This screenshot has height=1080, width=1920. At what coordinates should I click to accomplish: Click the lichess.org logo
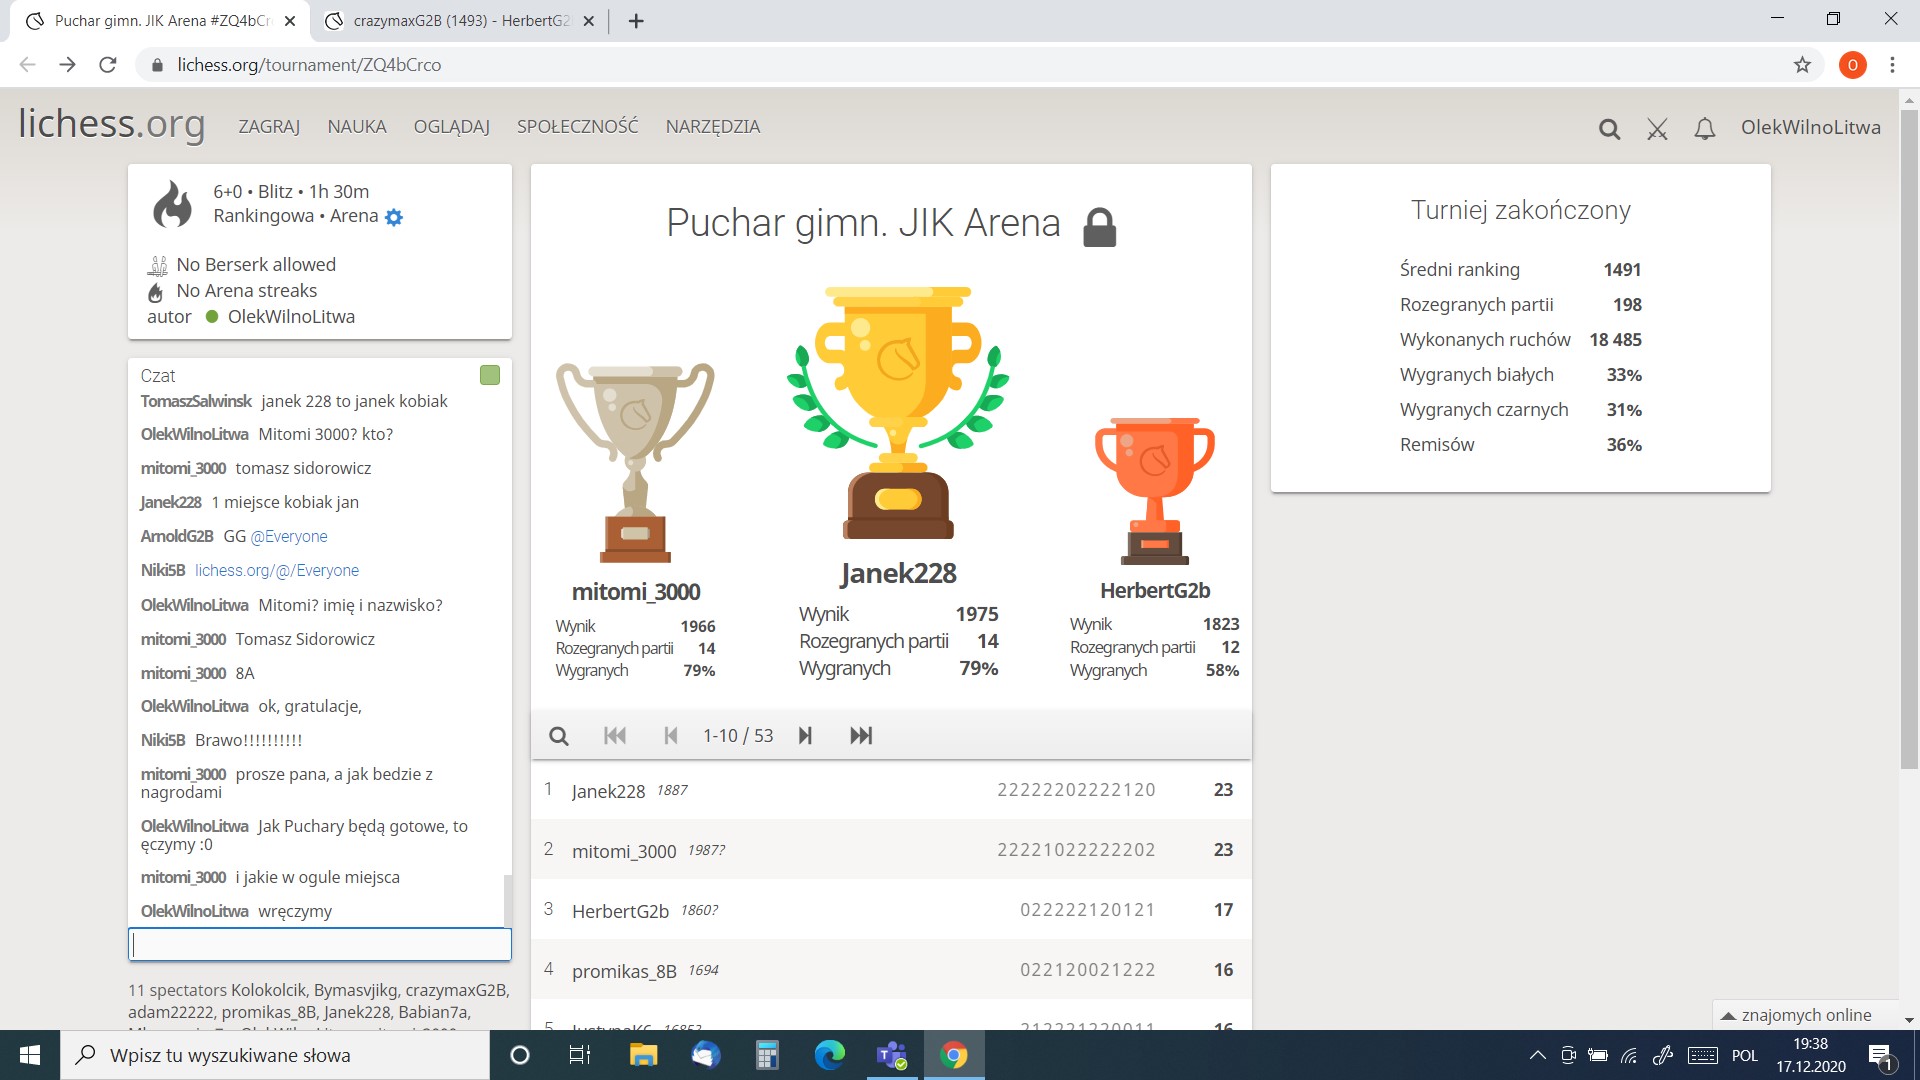click(x=112, y=124)
